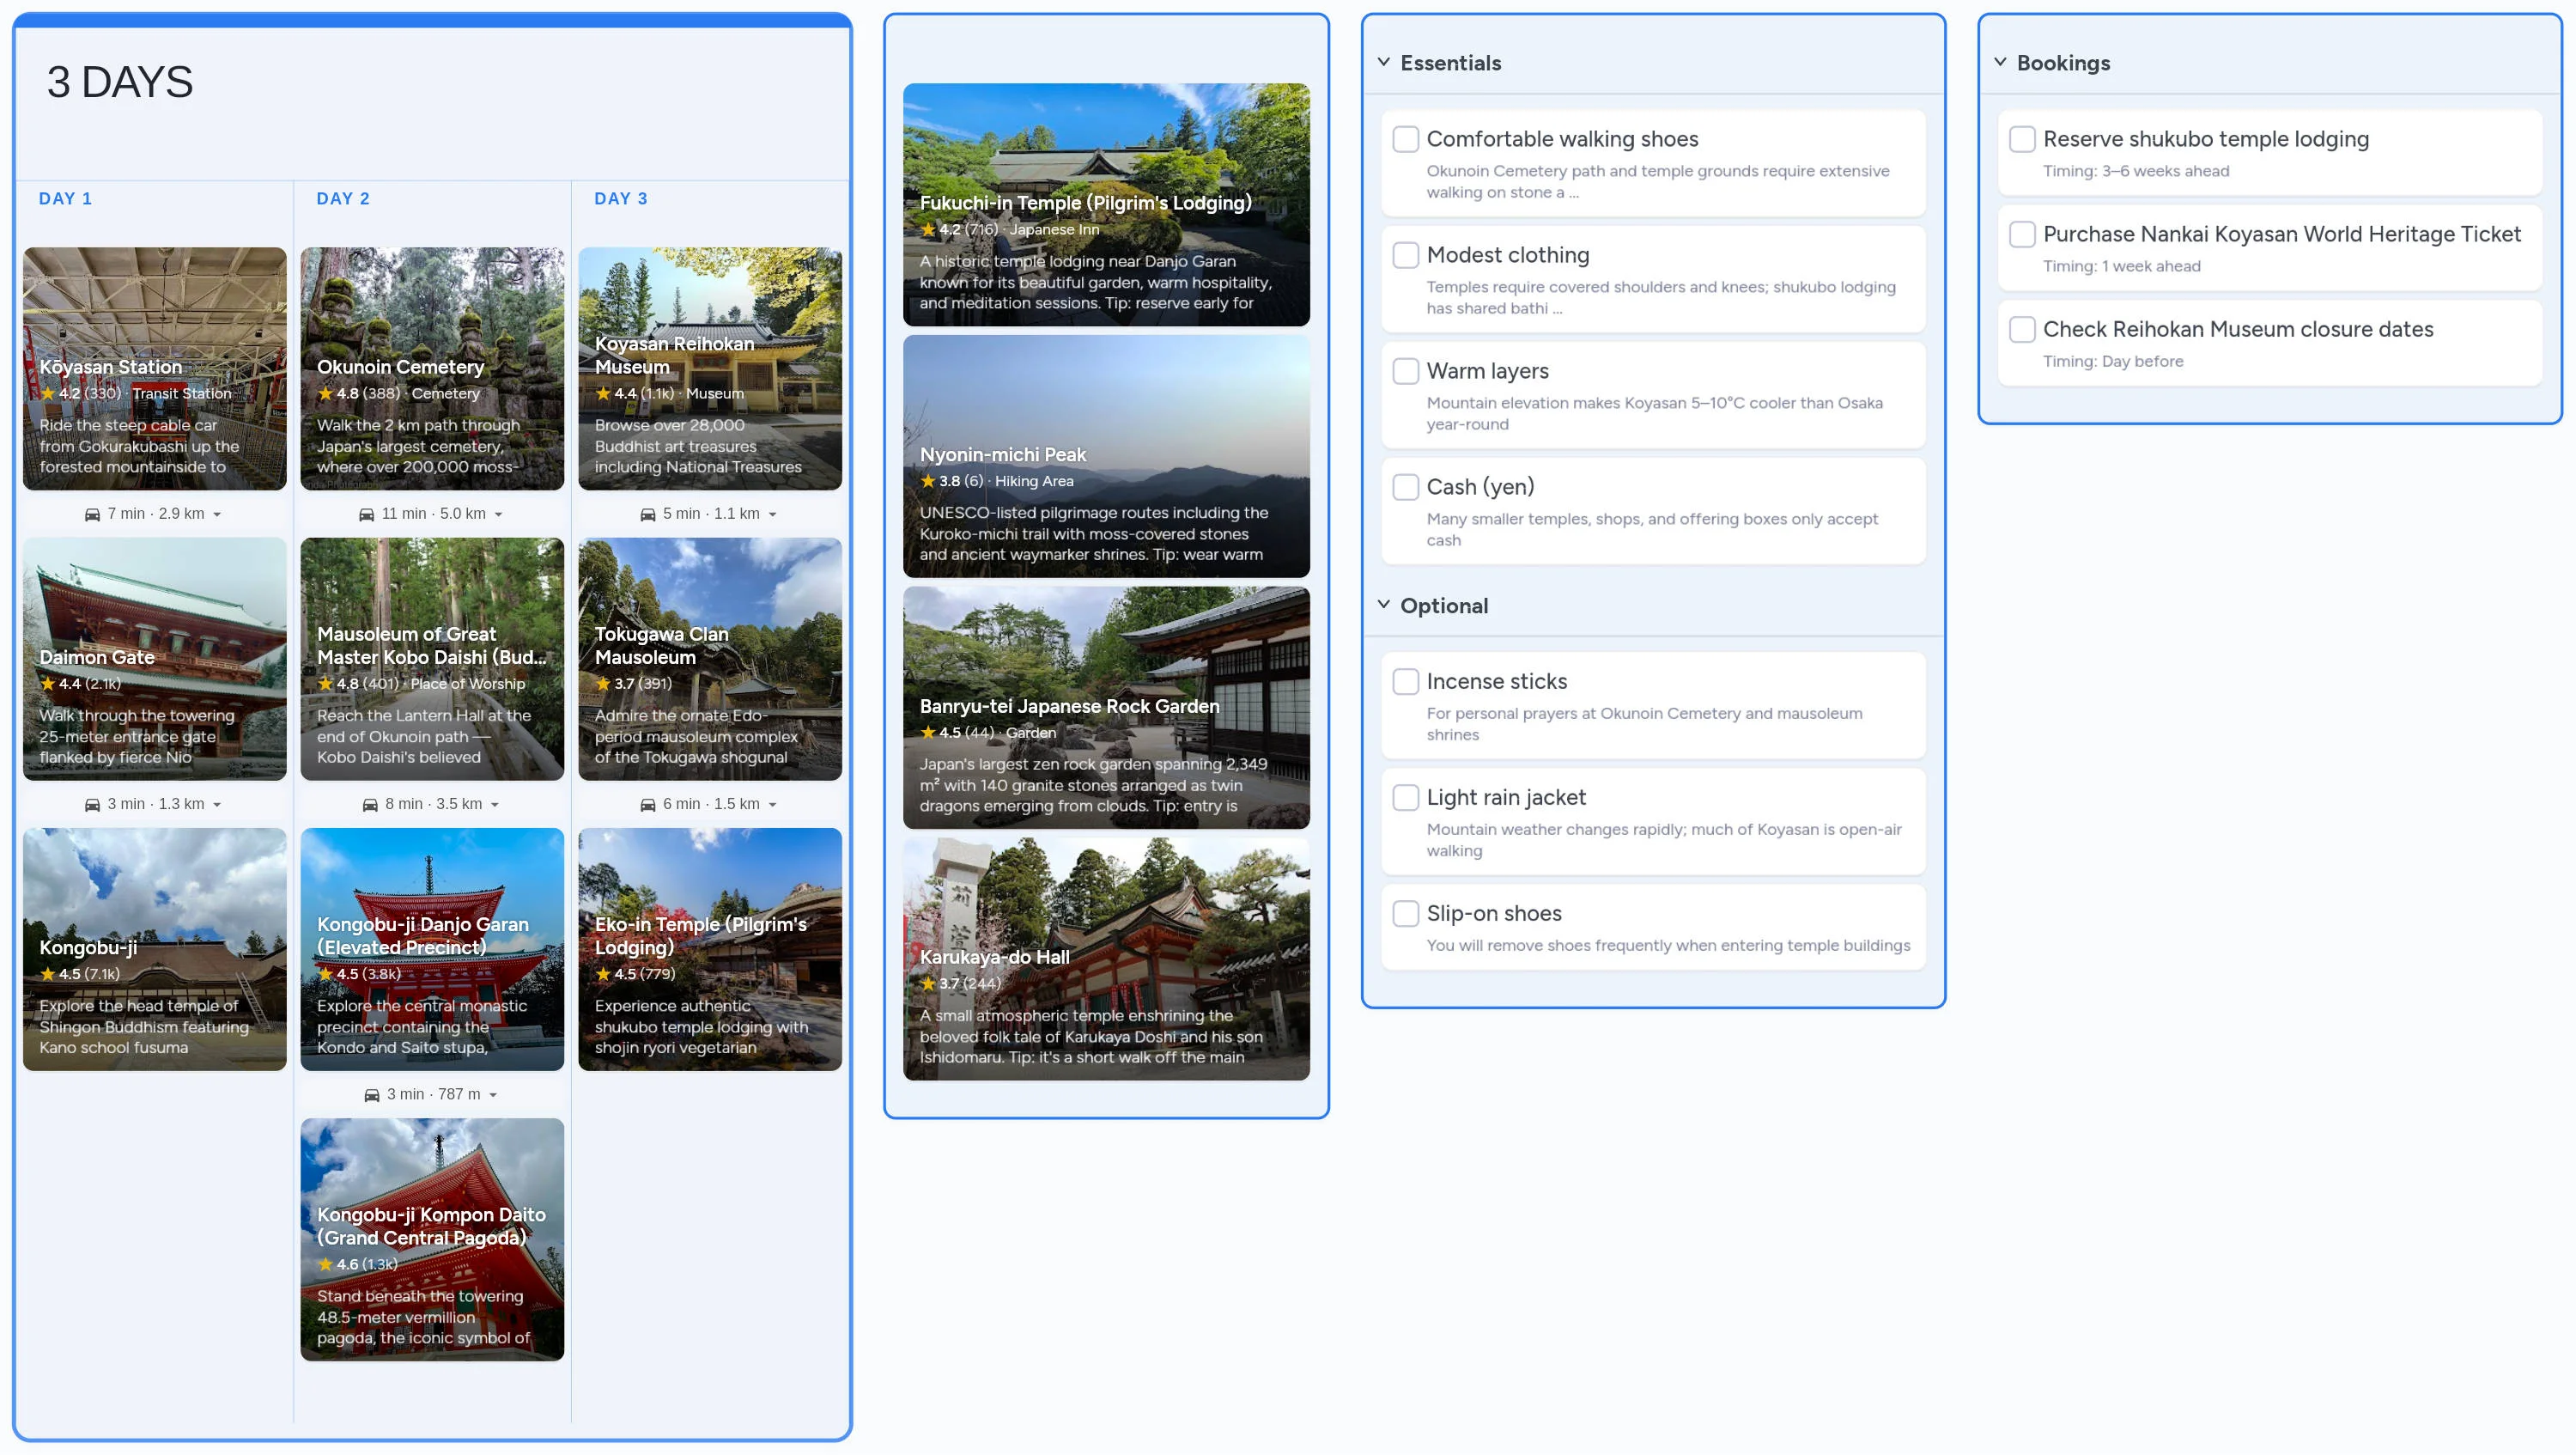Open the Banryu-tei Japanese Rock Garden card
2576x1455 pixels.
(1106, 711)
